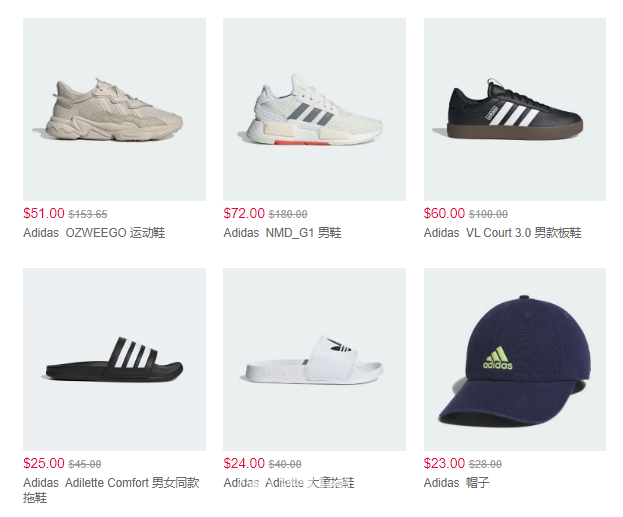Open the white Adilette slide image
This screenshot has width=623, height=517.
[314, 359]
